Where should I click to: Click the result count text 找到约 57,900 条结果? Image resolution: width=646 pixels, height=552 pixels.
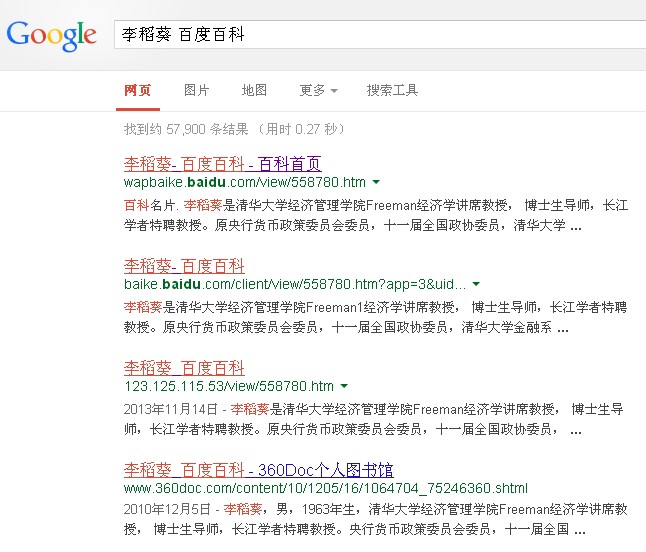click(x=186, y=129)
